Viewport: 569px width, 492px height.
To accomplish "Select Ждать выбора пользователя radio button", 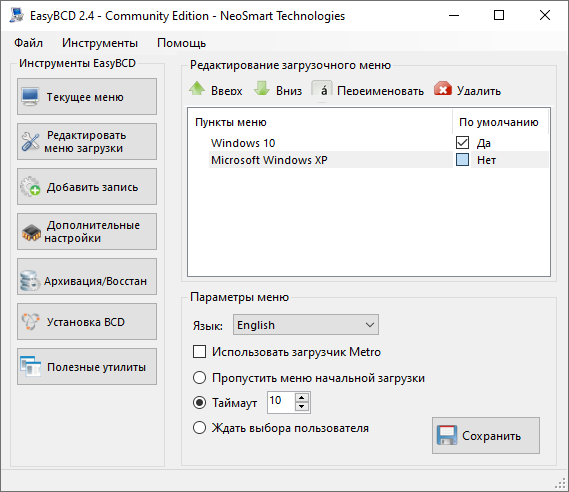I will 200,427.
